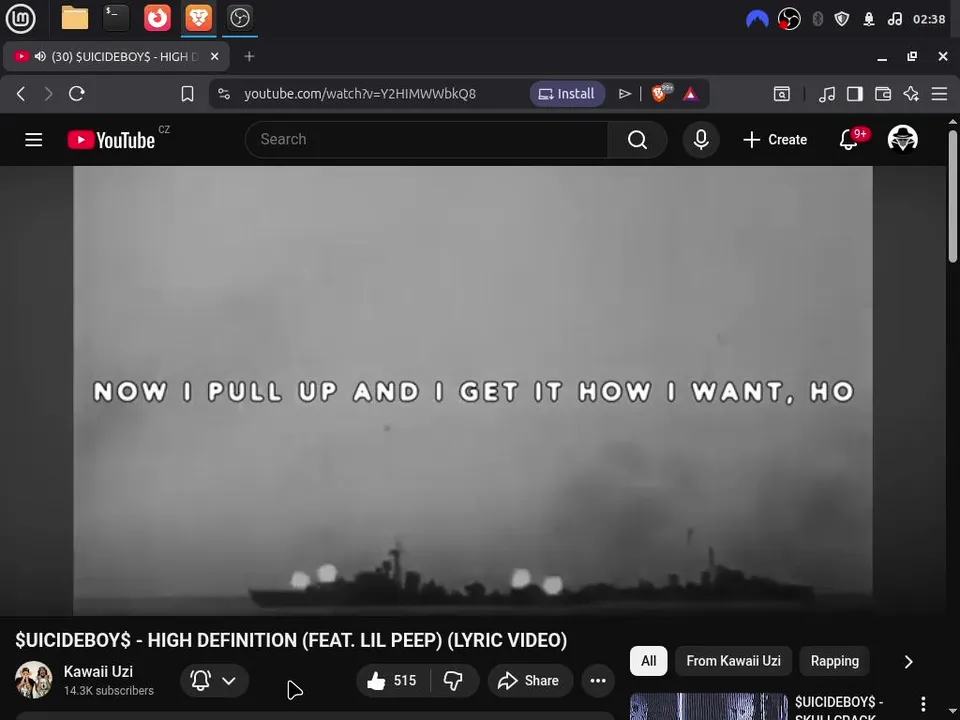Open YouTube notifications bell
Screen dimensions: 960x720
(849, 140)
